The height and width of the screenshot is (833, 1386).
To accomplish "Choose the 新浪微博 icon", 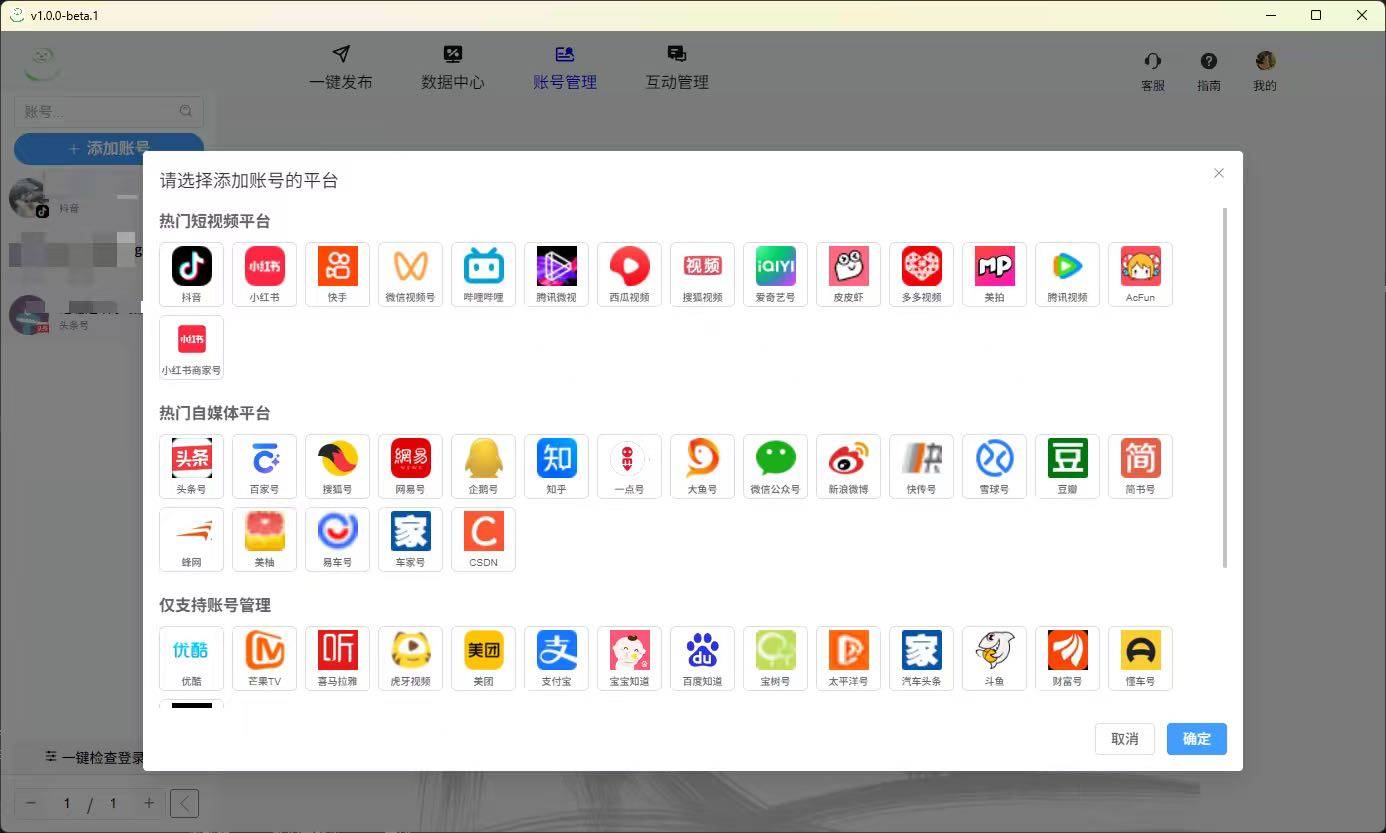I will pos(848,466).
